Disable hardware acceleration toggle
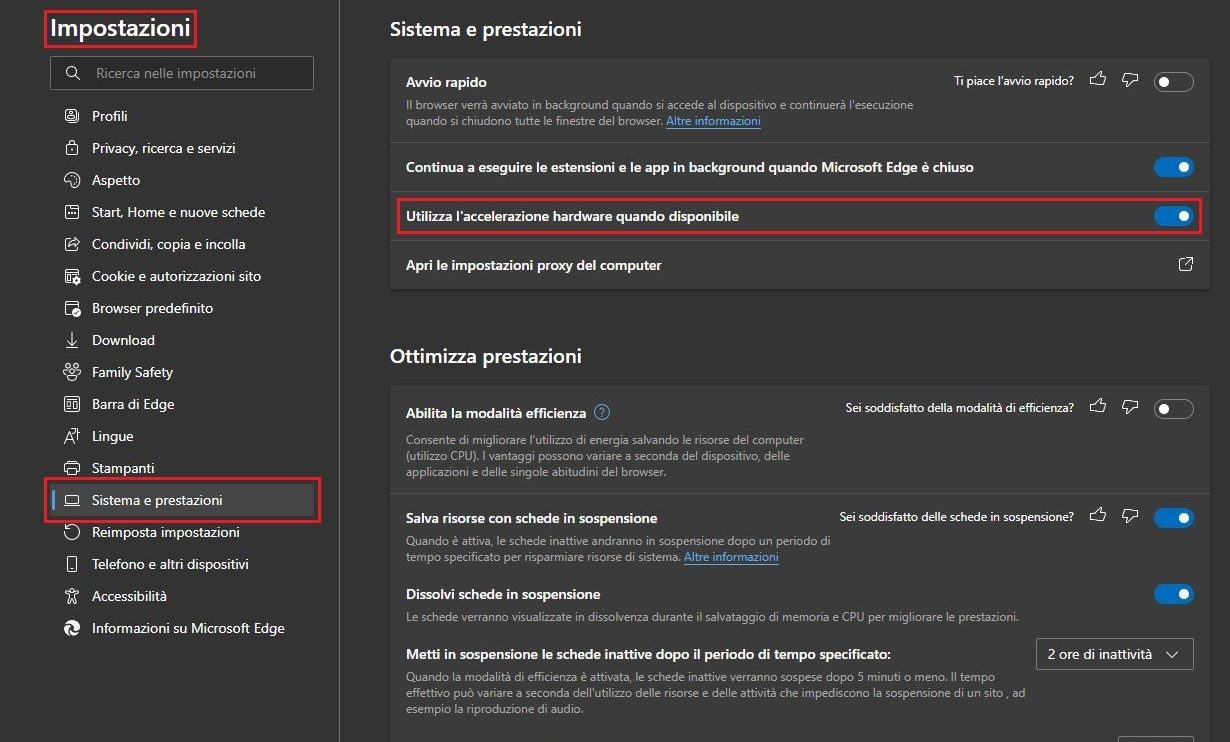 (x=1173, y=216)
